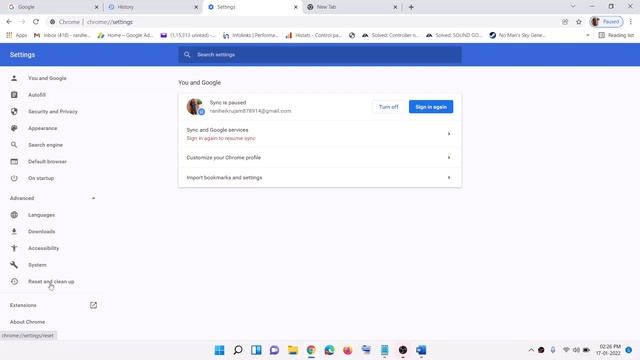Viewport: 640px width, 360px height.
Task: Open the tab search dropdown arrow
Action: coord(573,7)
